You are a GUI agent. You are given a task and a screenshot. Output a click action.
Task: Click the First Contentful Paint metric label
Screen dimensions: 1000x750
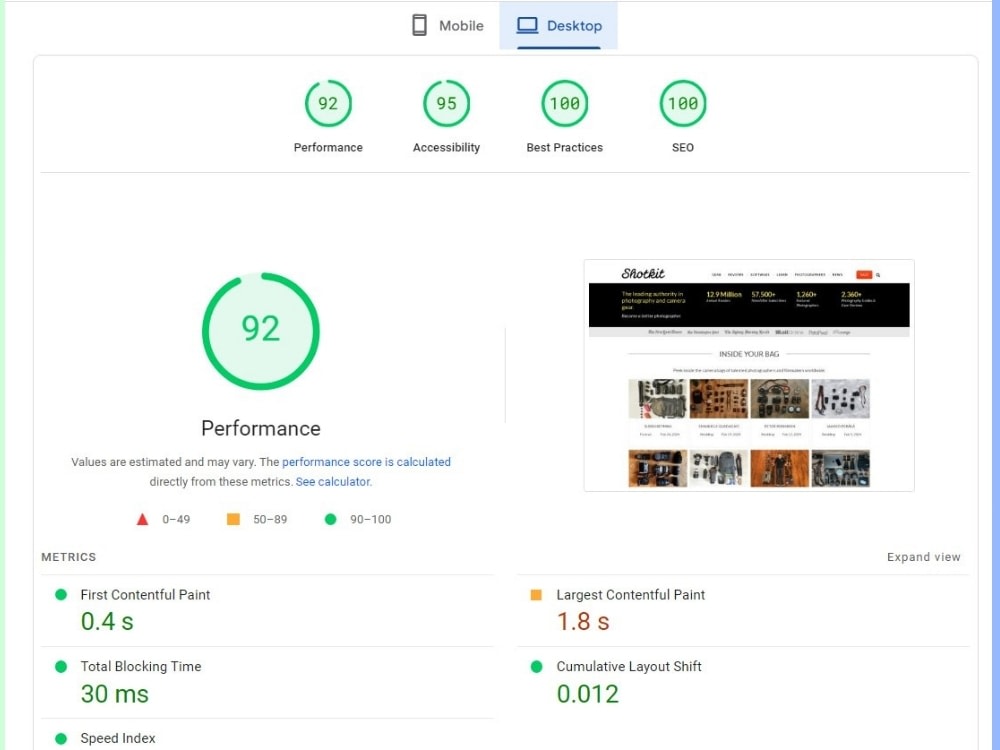tap(145, 594)
